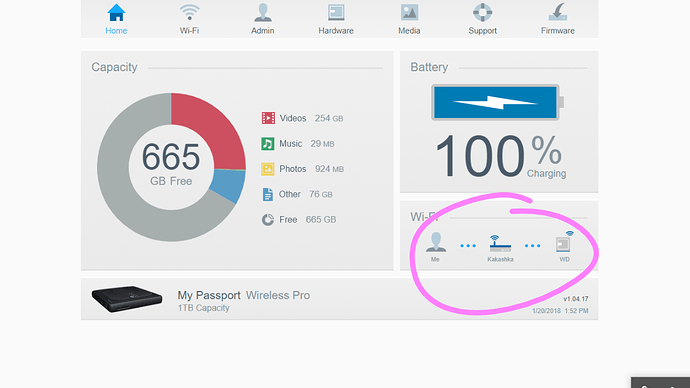
Task: Click the connection dots between Kakashka and WD
Action: pyautogui.click(x=532, y=245)
